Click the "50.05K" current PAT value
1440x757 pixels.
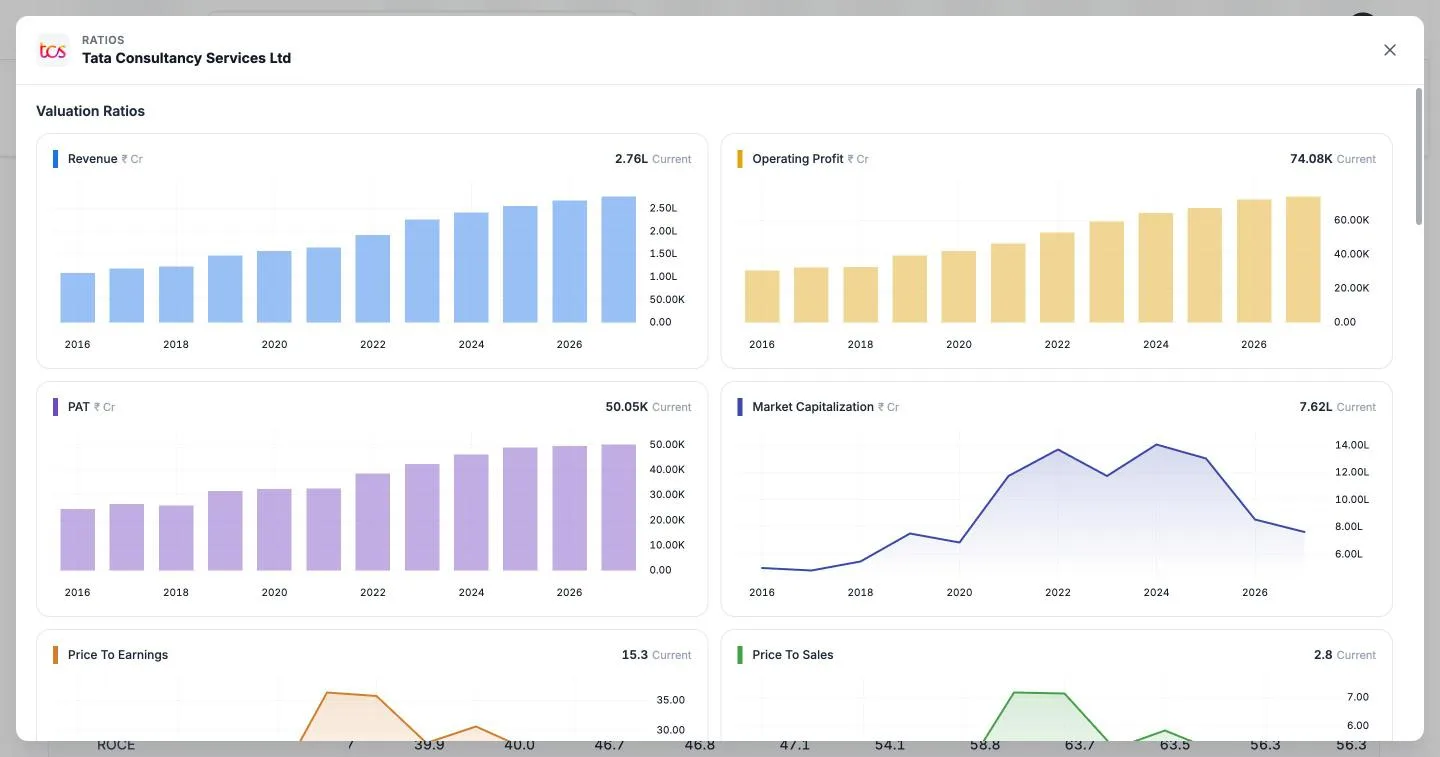[x=627, y=407]
